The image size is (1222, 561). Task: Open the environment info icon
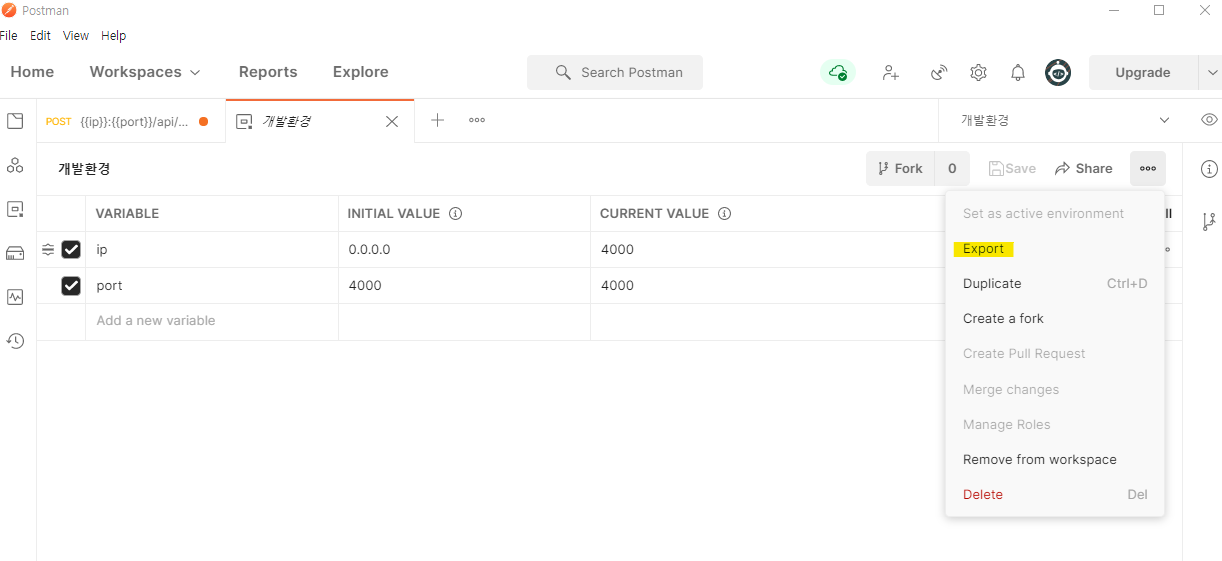click(1209, 169)
